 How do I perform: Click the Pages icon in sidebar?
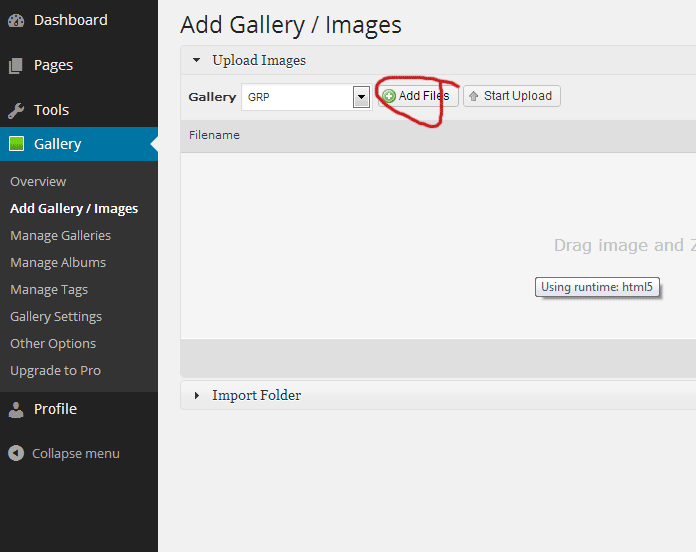16,66
